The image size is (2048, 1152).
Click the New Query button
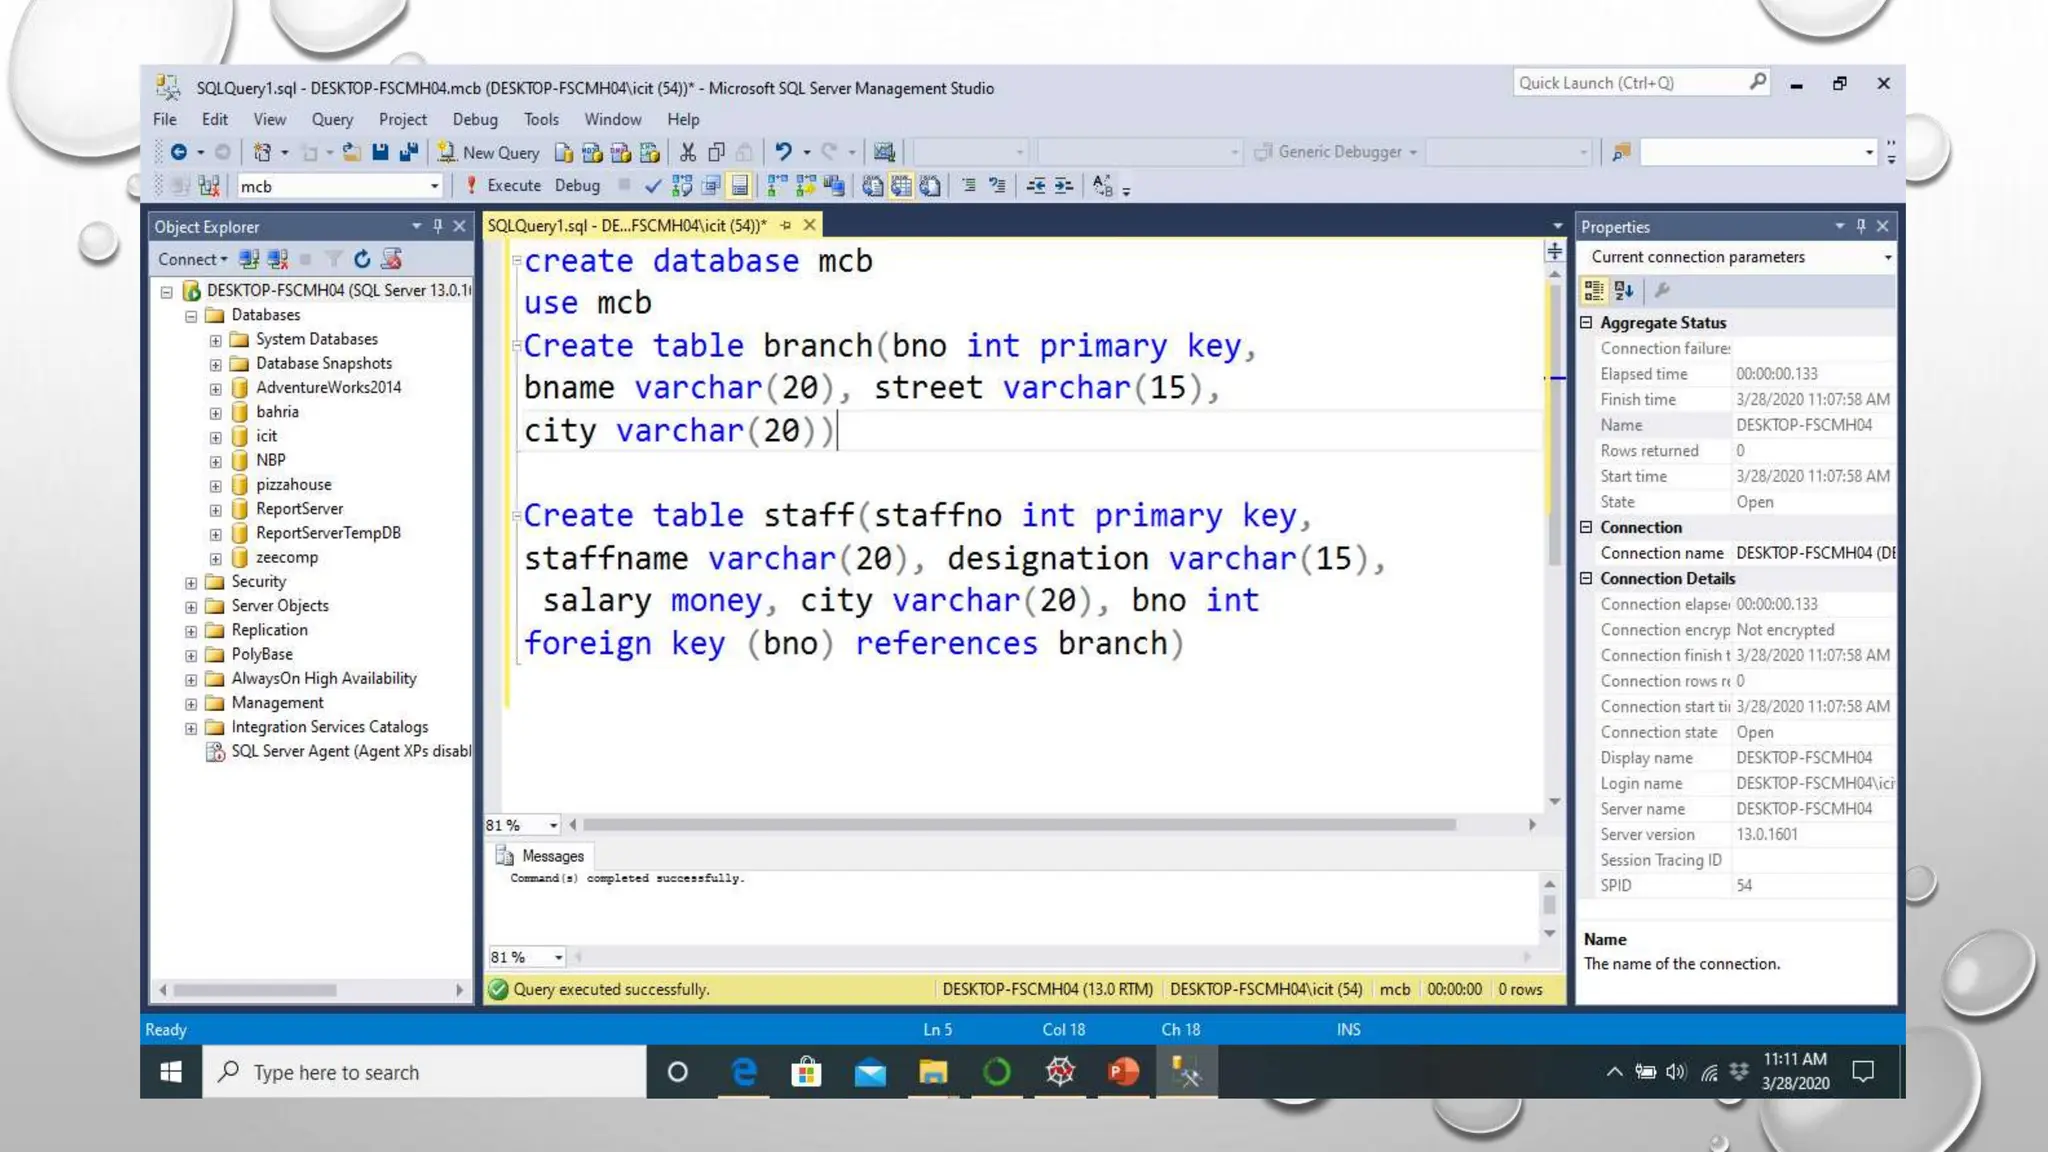click(488, 152)
